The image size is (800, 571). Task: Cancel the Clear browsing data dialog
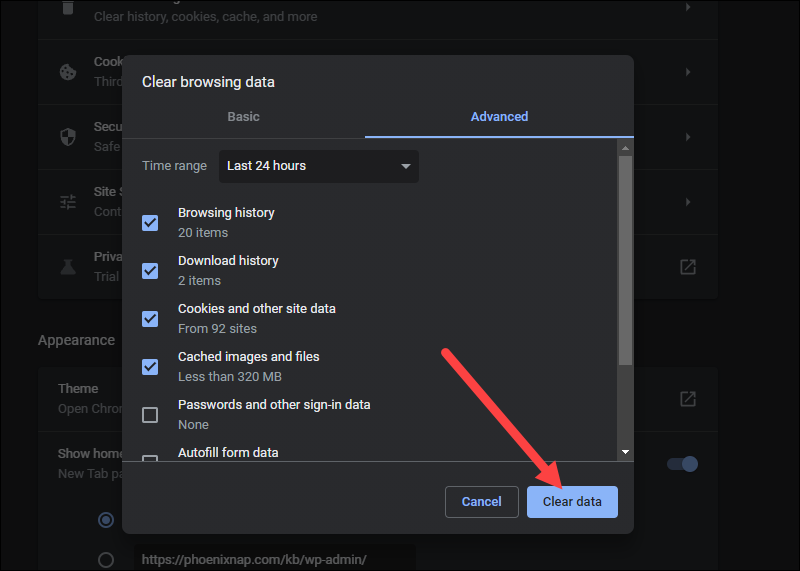[x=482, y=502]
